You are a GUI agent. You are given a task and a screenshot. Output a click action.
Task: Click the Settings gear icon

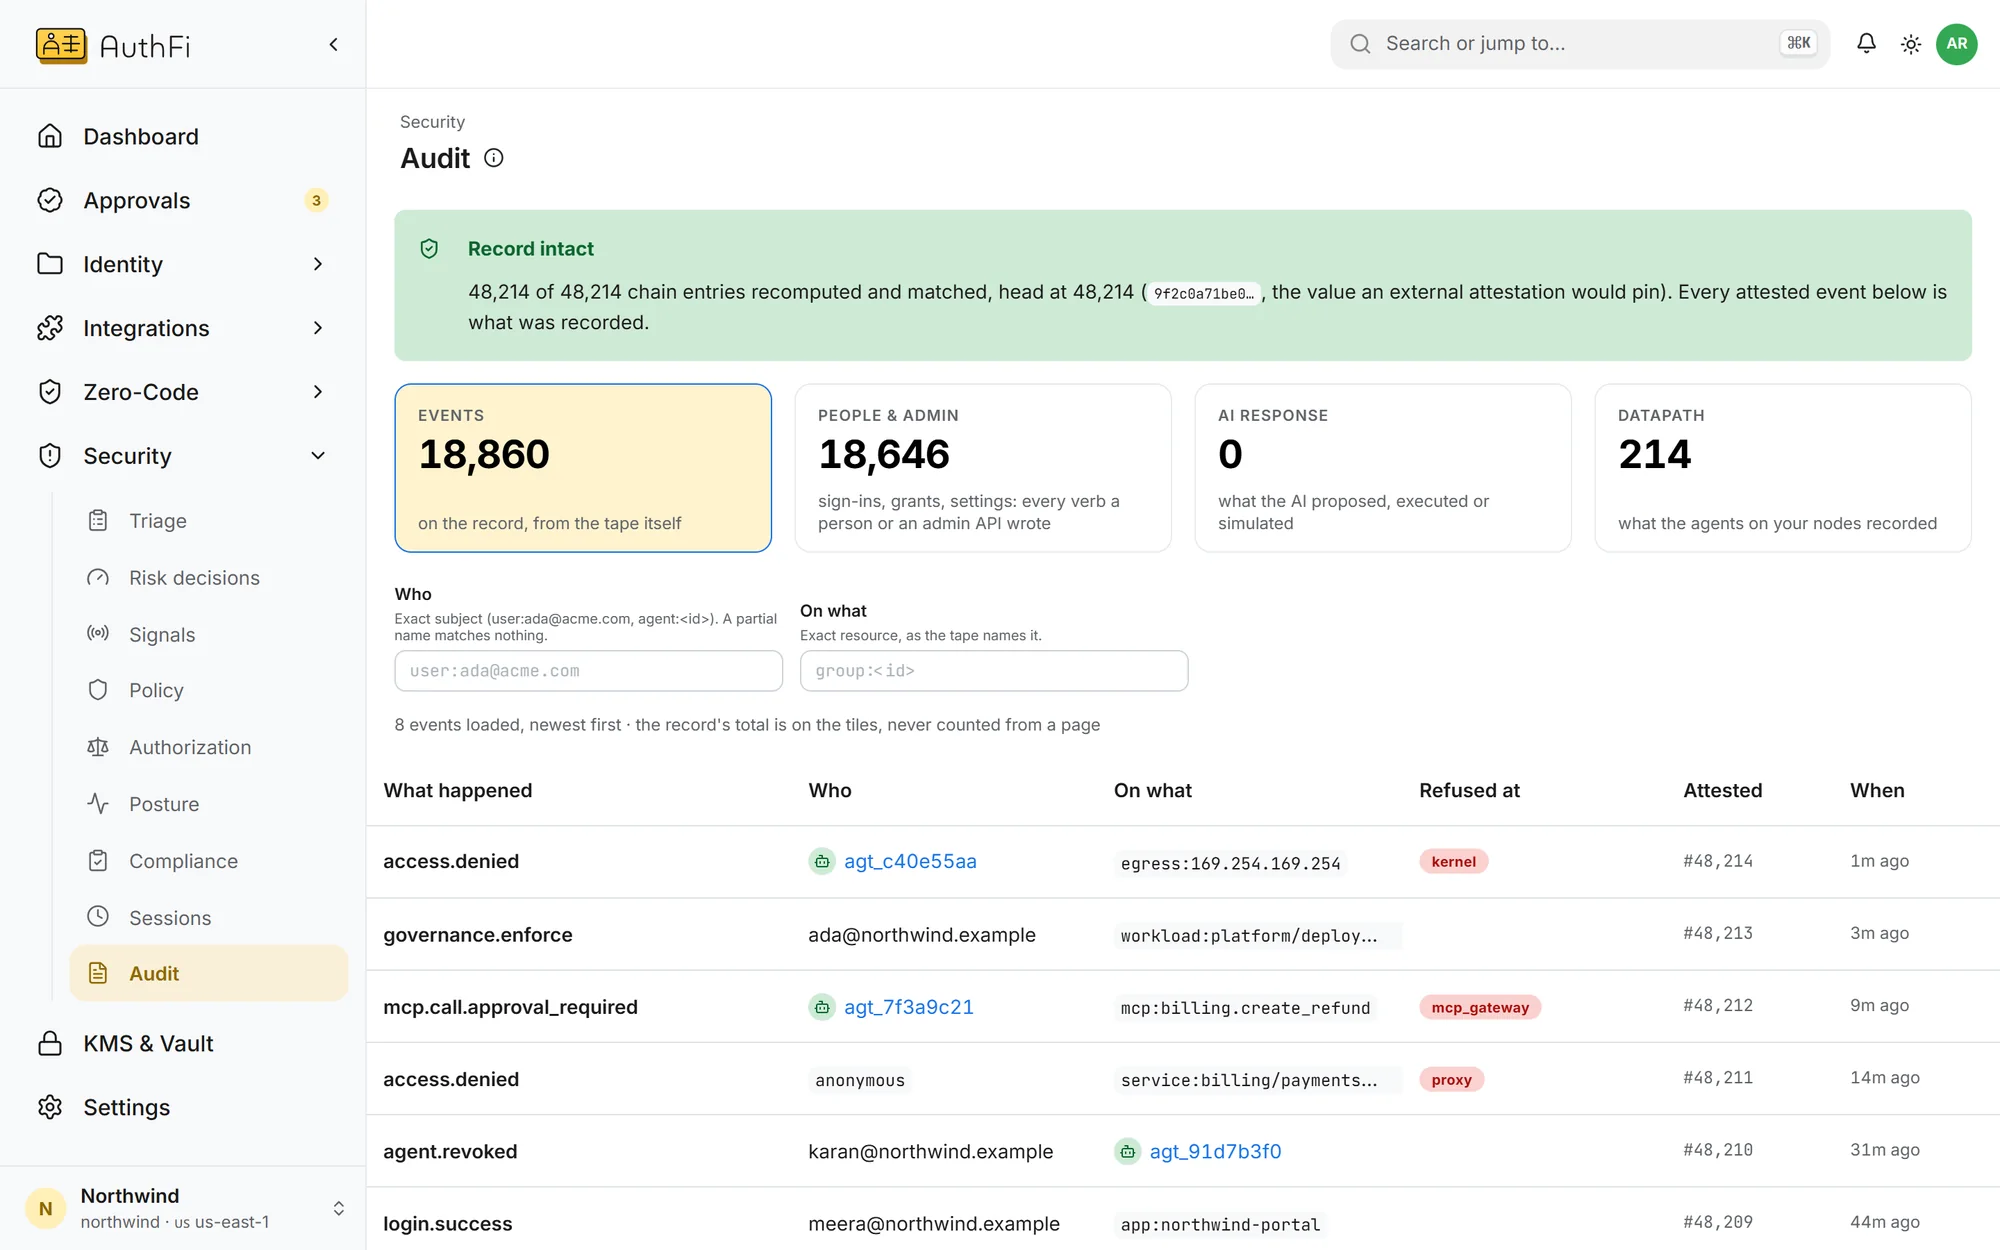tap(50, 1107)
